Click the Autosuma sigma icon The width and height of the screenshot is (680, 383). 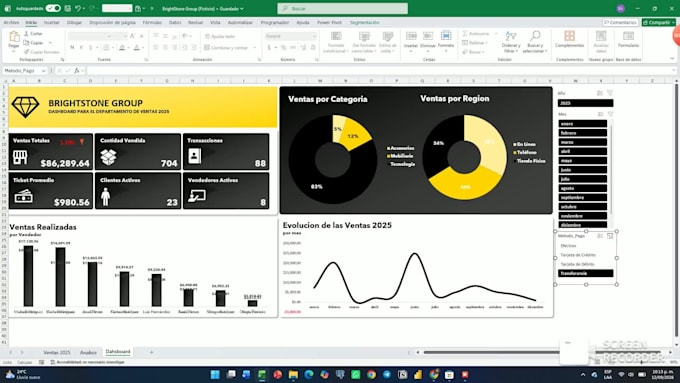465,33
